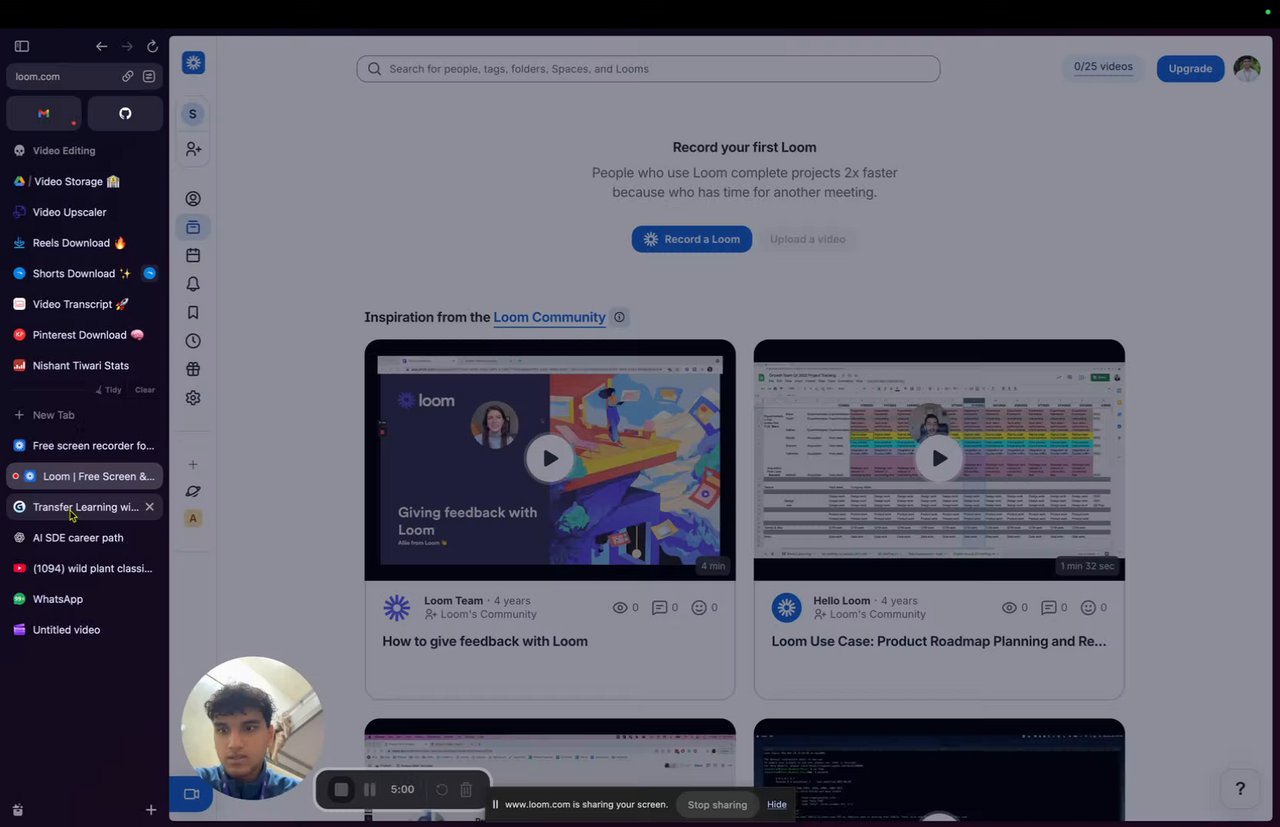Click Upload a video button
1280x827 pixels.
tap(808, 239)
